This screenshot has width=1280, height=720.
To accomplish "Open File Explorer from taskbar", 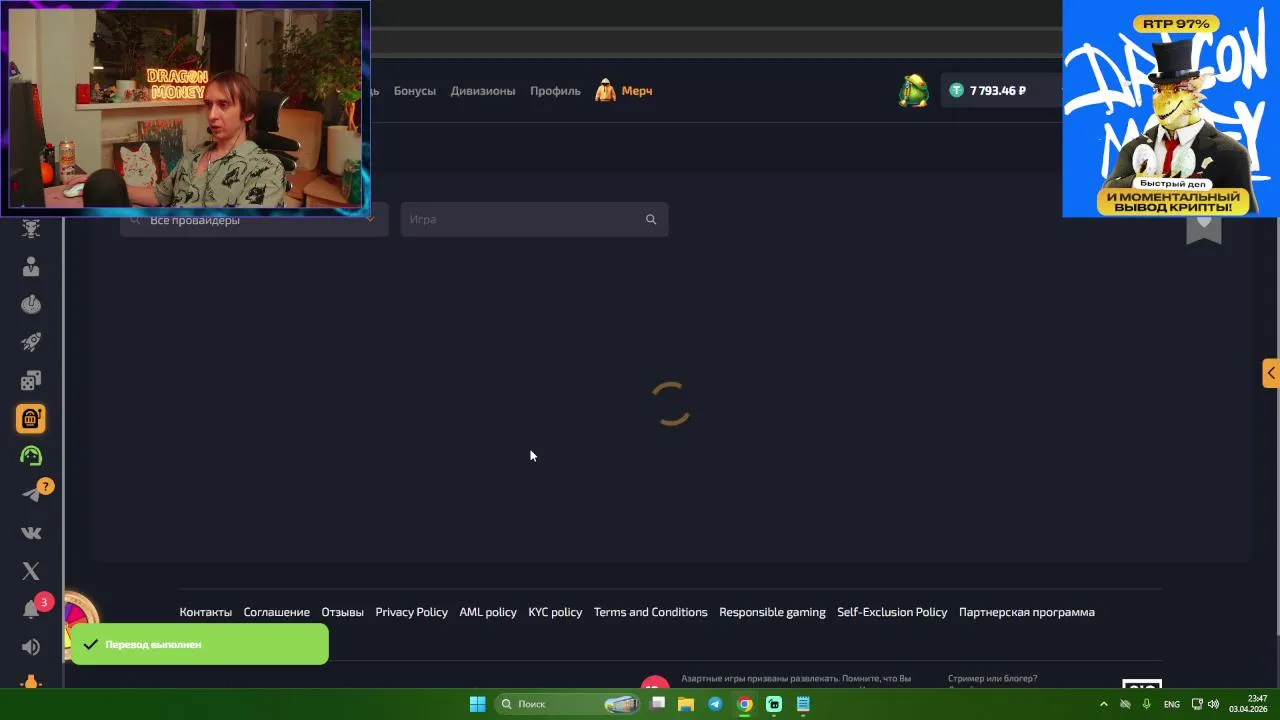I will 686,704.
